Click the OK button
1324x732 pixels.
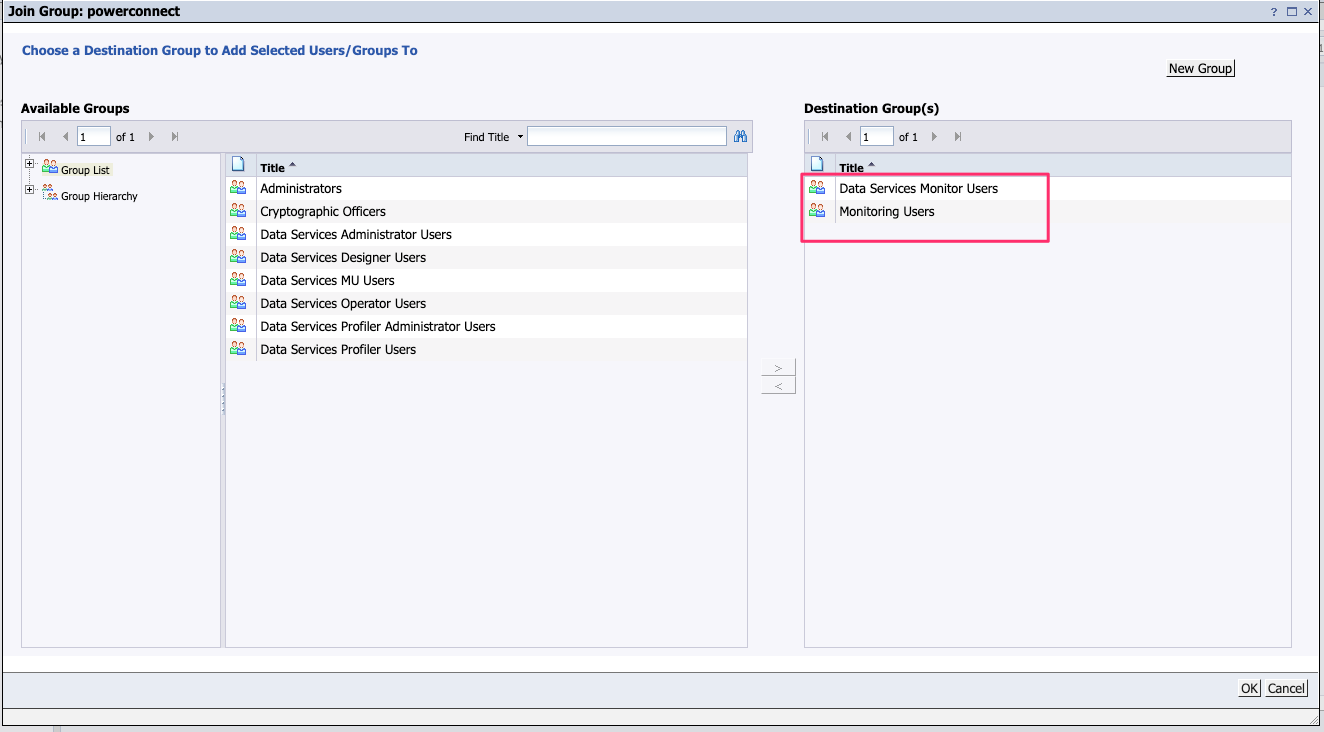click(1249, 688)
